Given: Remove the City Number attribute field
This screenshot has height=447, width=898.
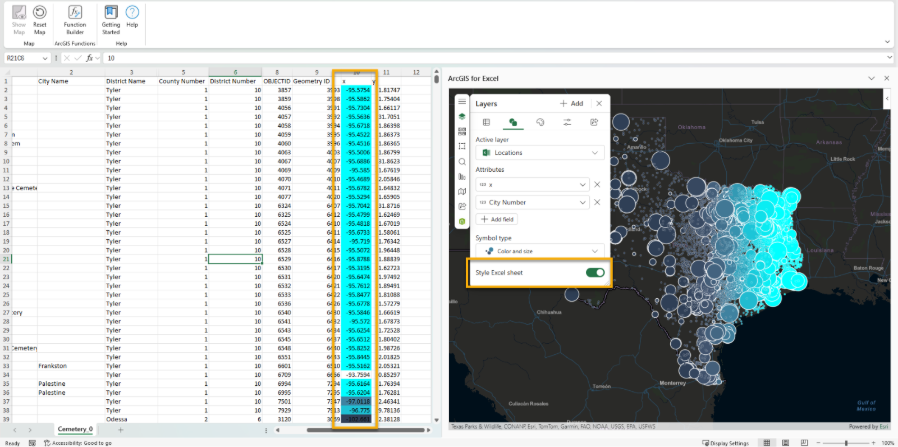Looking at the screenshot, I should (597, 202).
